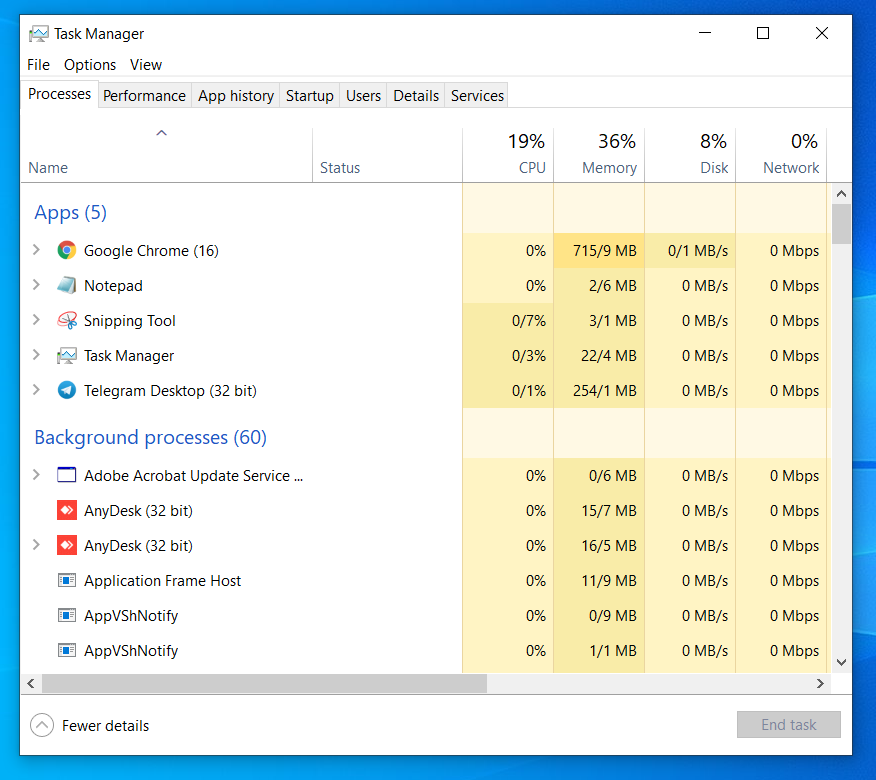Click the vertical scrollbar down arrow
The image size is (876, 780).
(841, 661)
